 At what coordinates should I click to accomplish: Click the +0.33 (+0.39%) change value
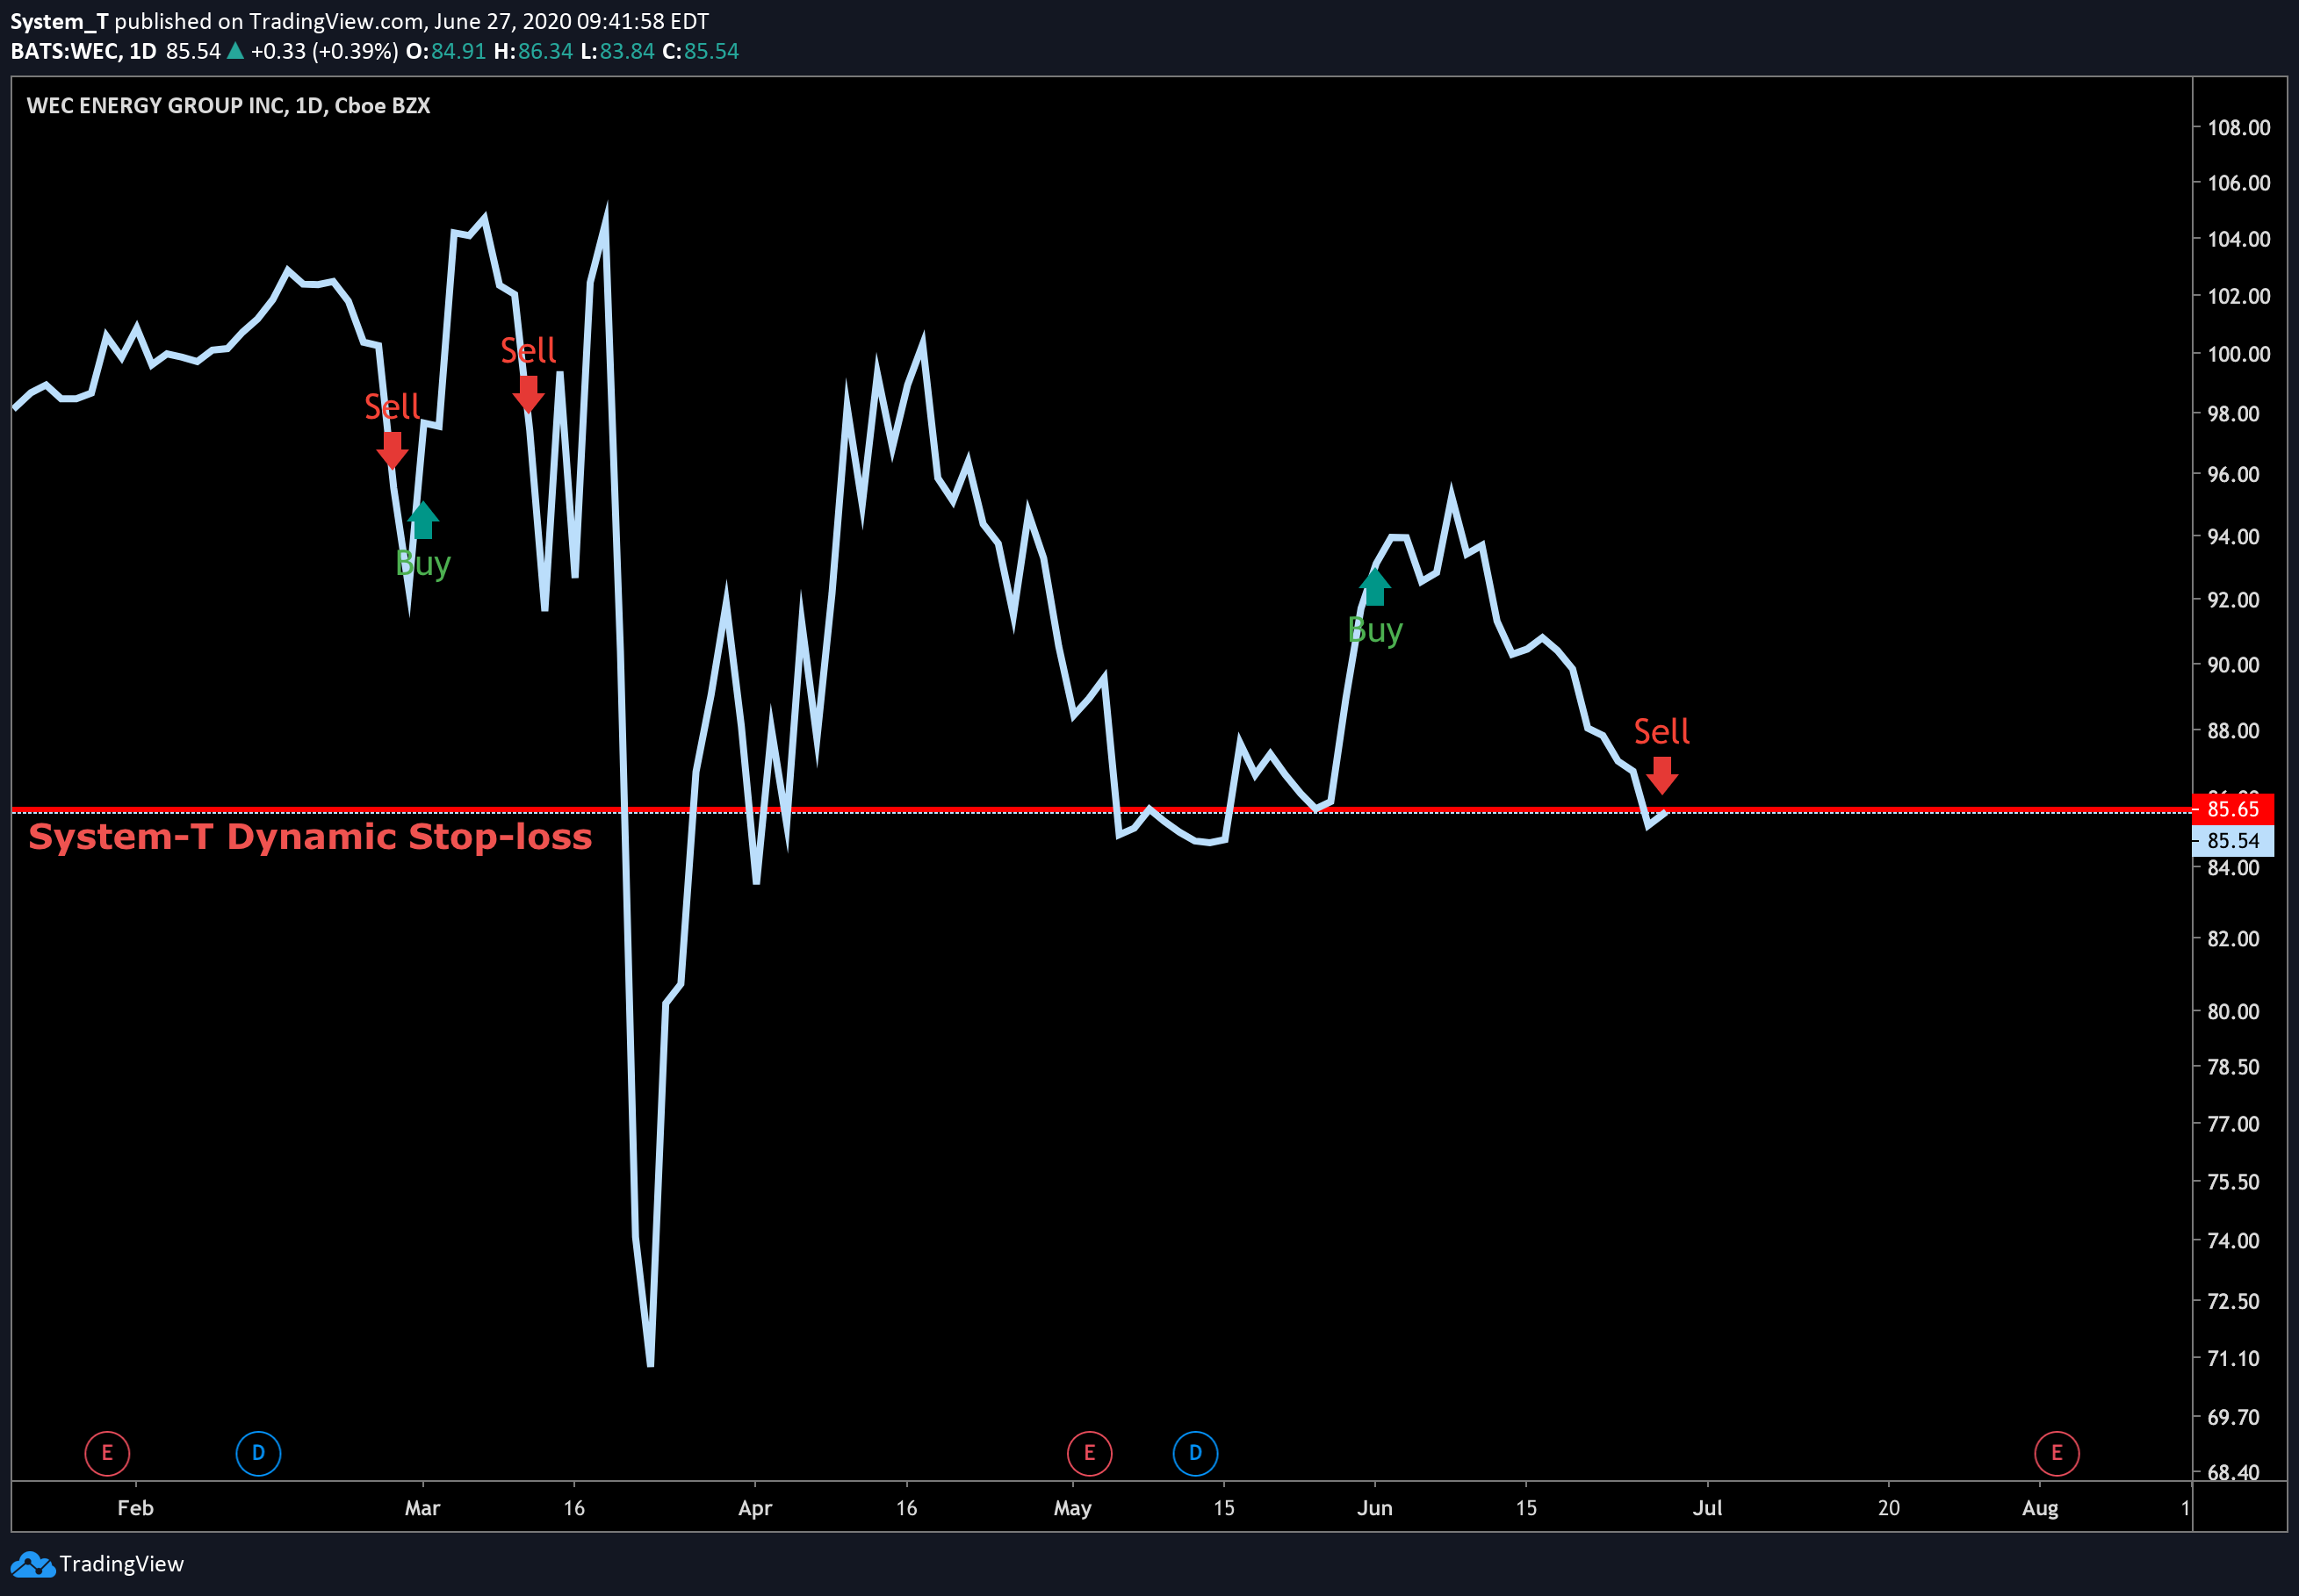[325, 51]
